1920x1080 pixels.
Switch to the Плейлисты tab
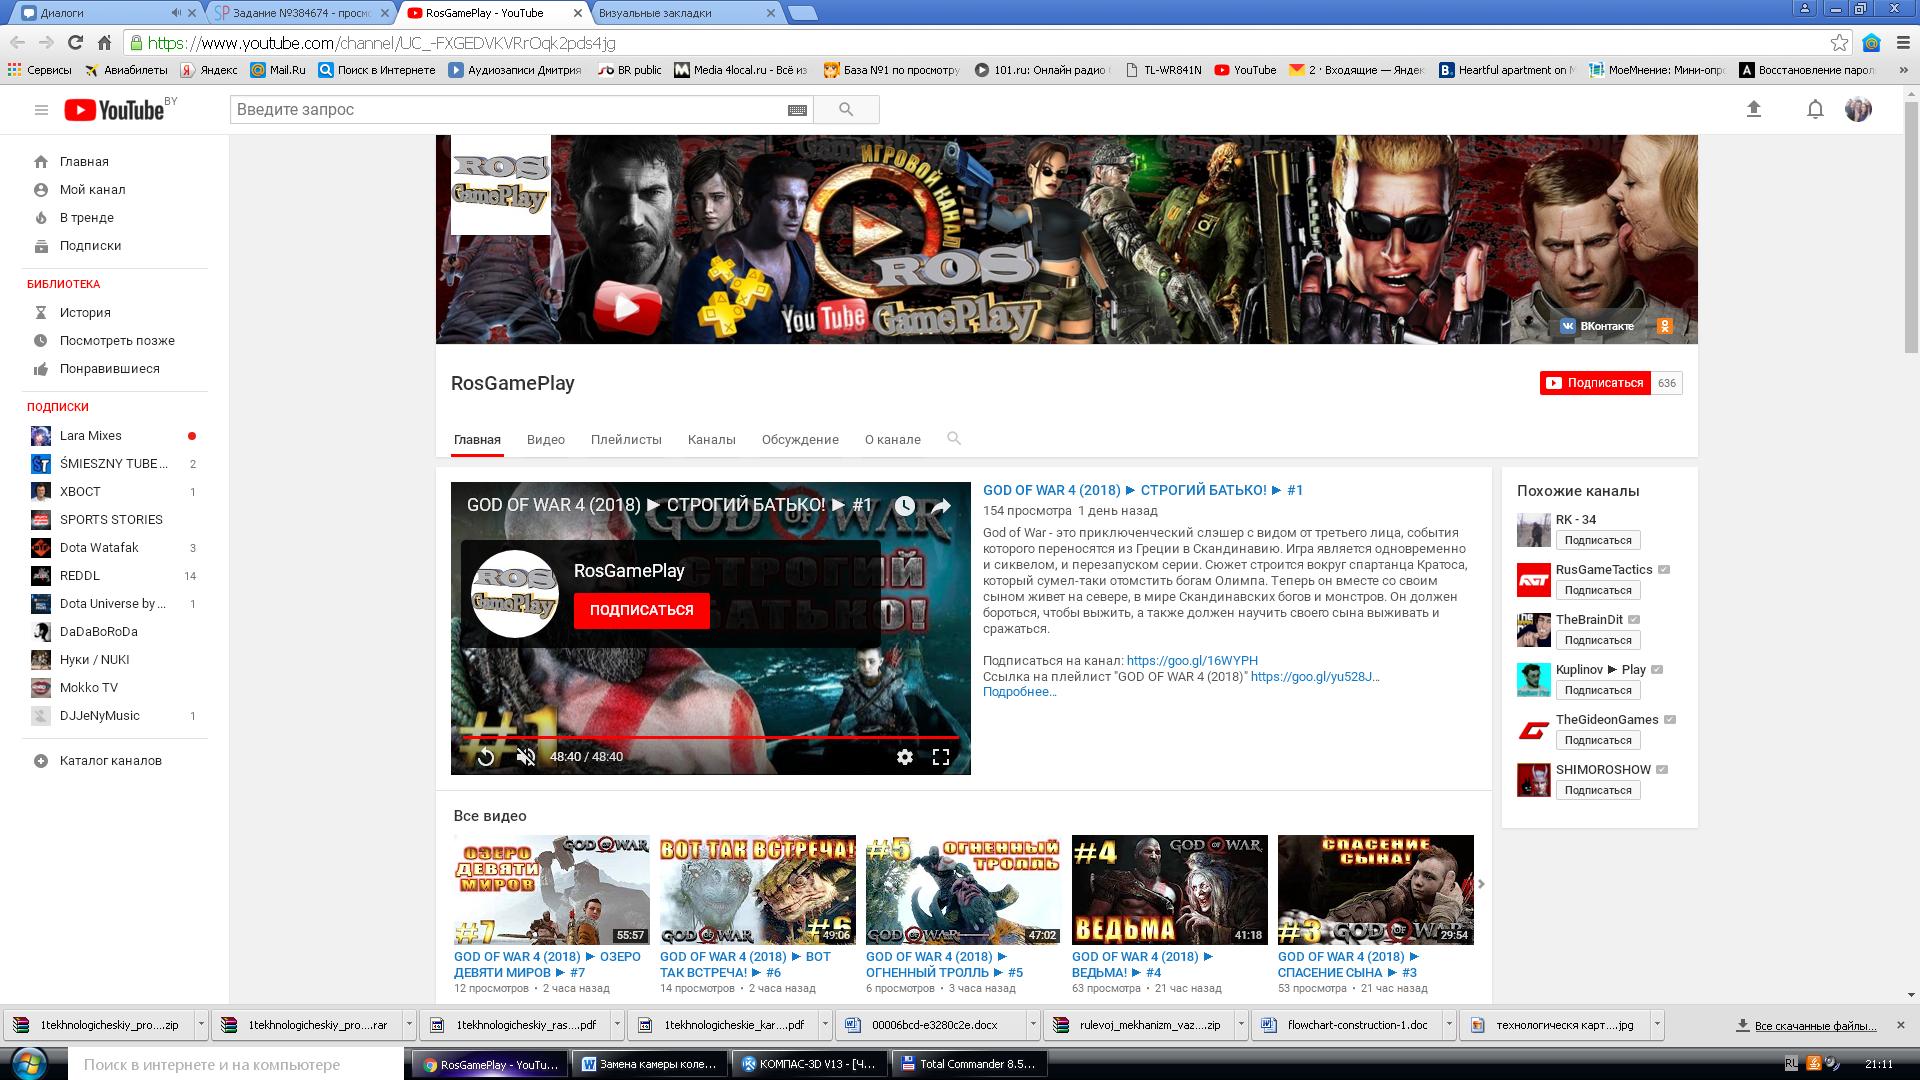[x=626, y=440]
